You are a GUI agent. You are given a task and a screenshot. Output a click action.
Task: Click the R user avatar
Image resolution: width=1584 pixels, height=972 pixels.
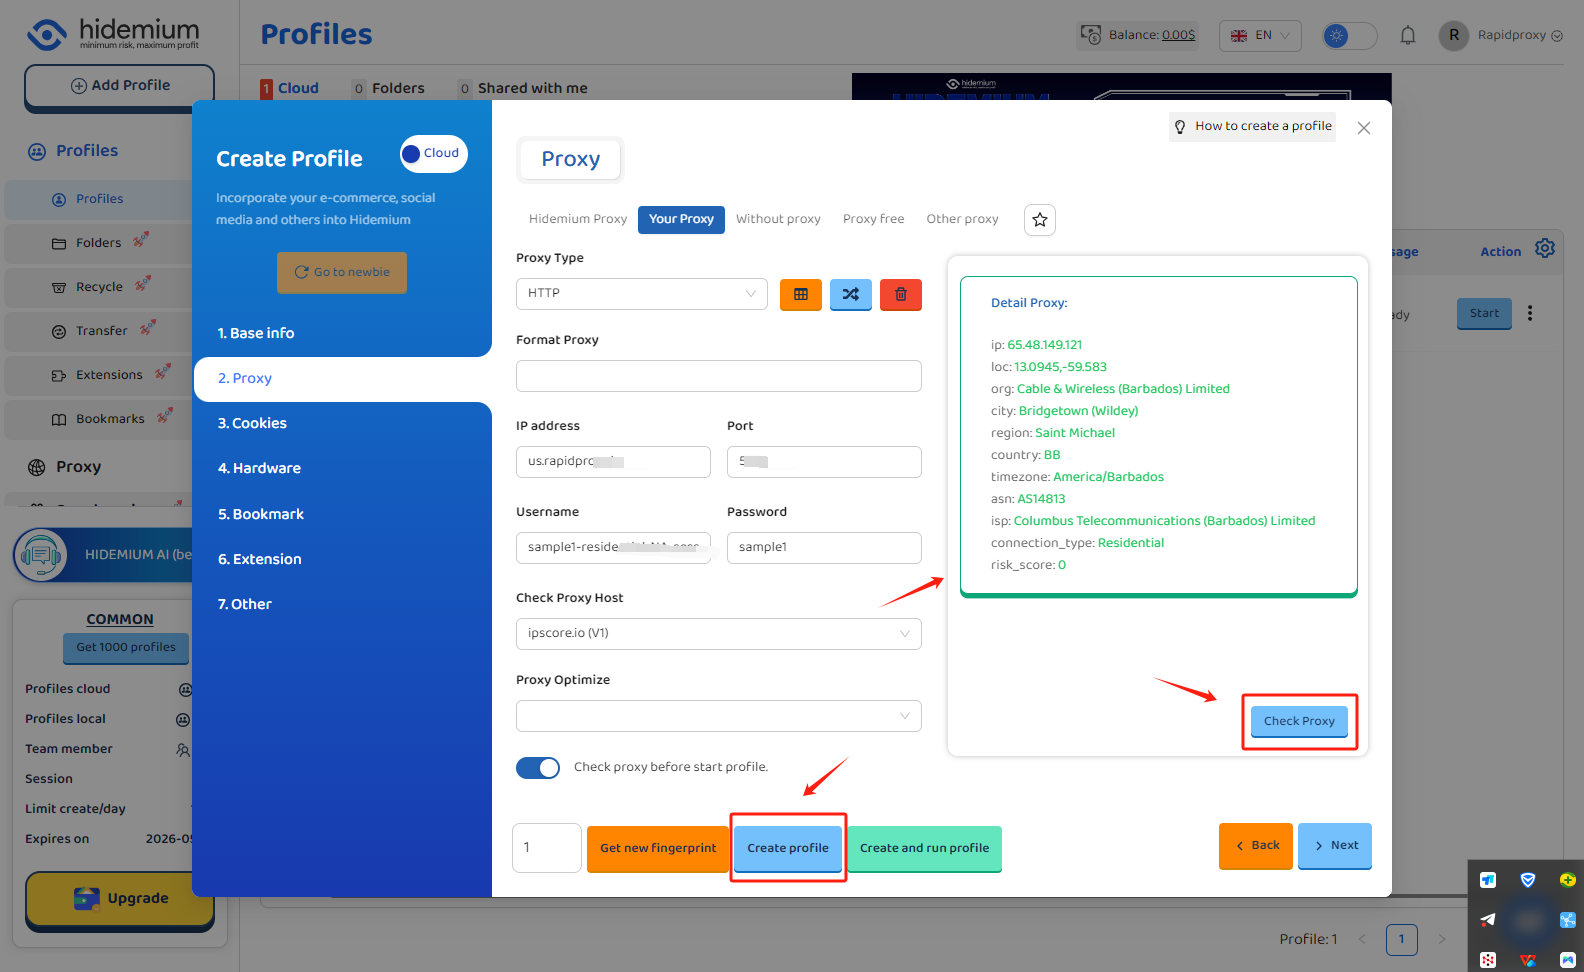(1453, 35)
